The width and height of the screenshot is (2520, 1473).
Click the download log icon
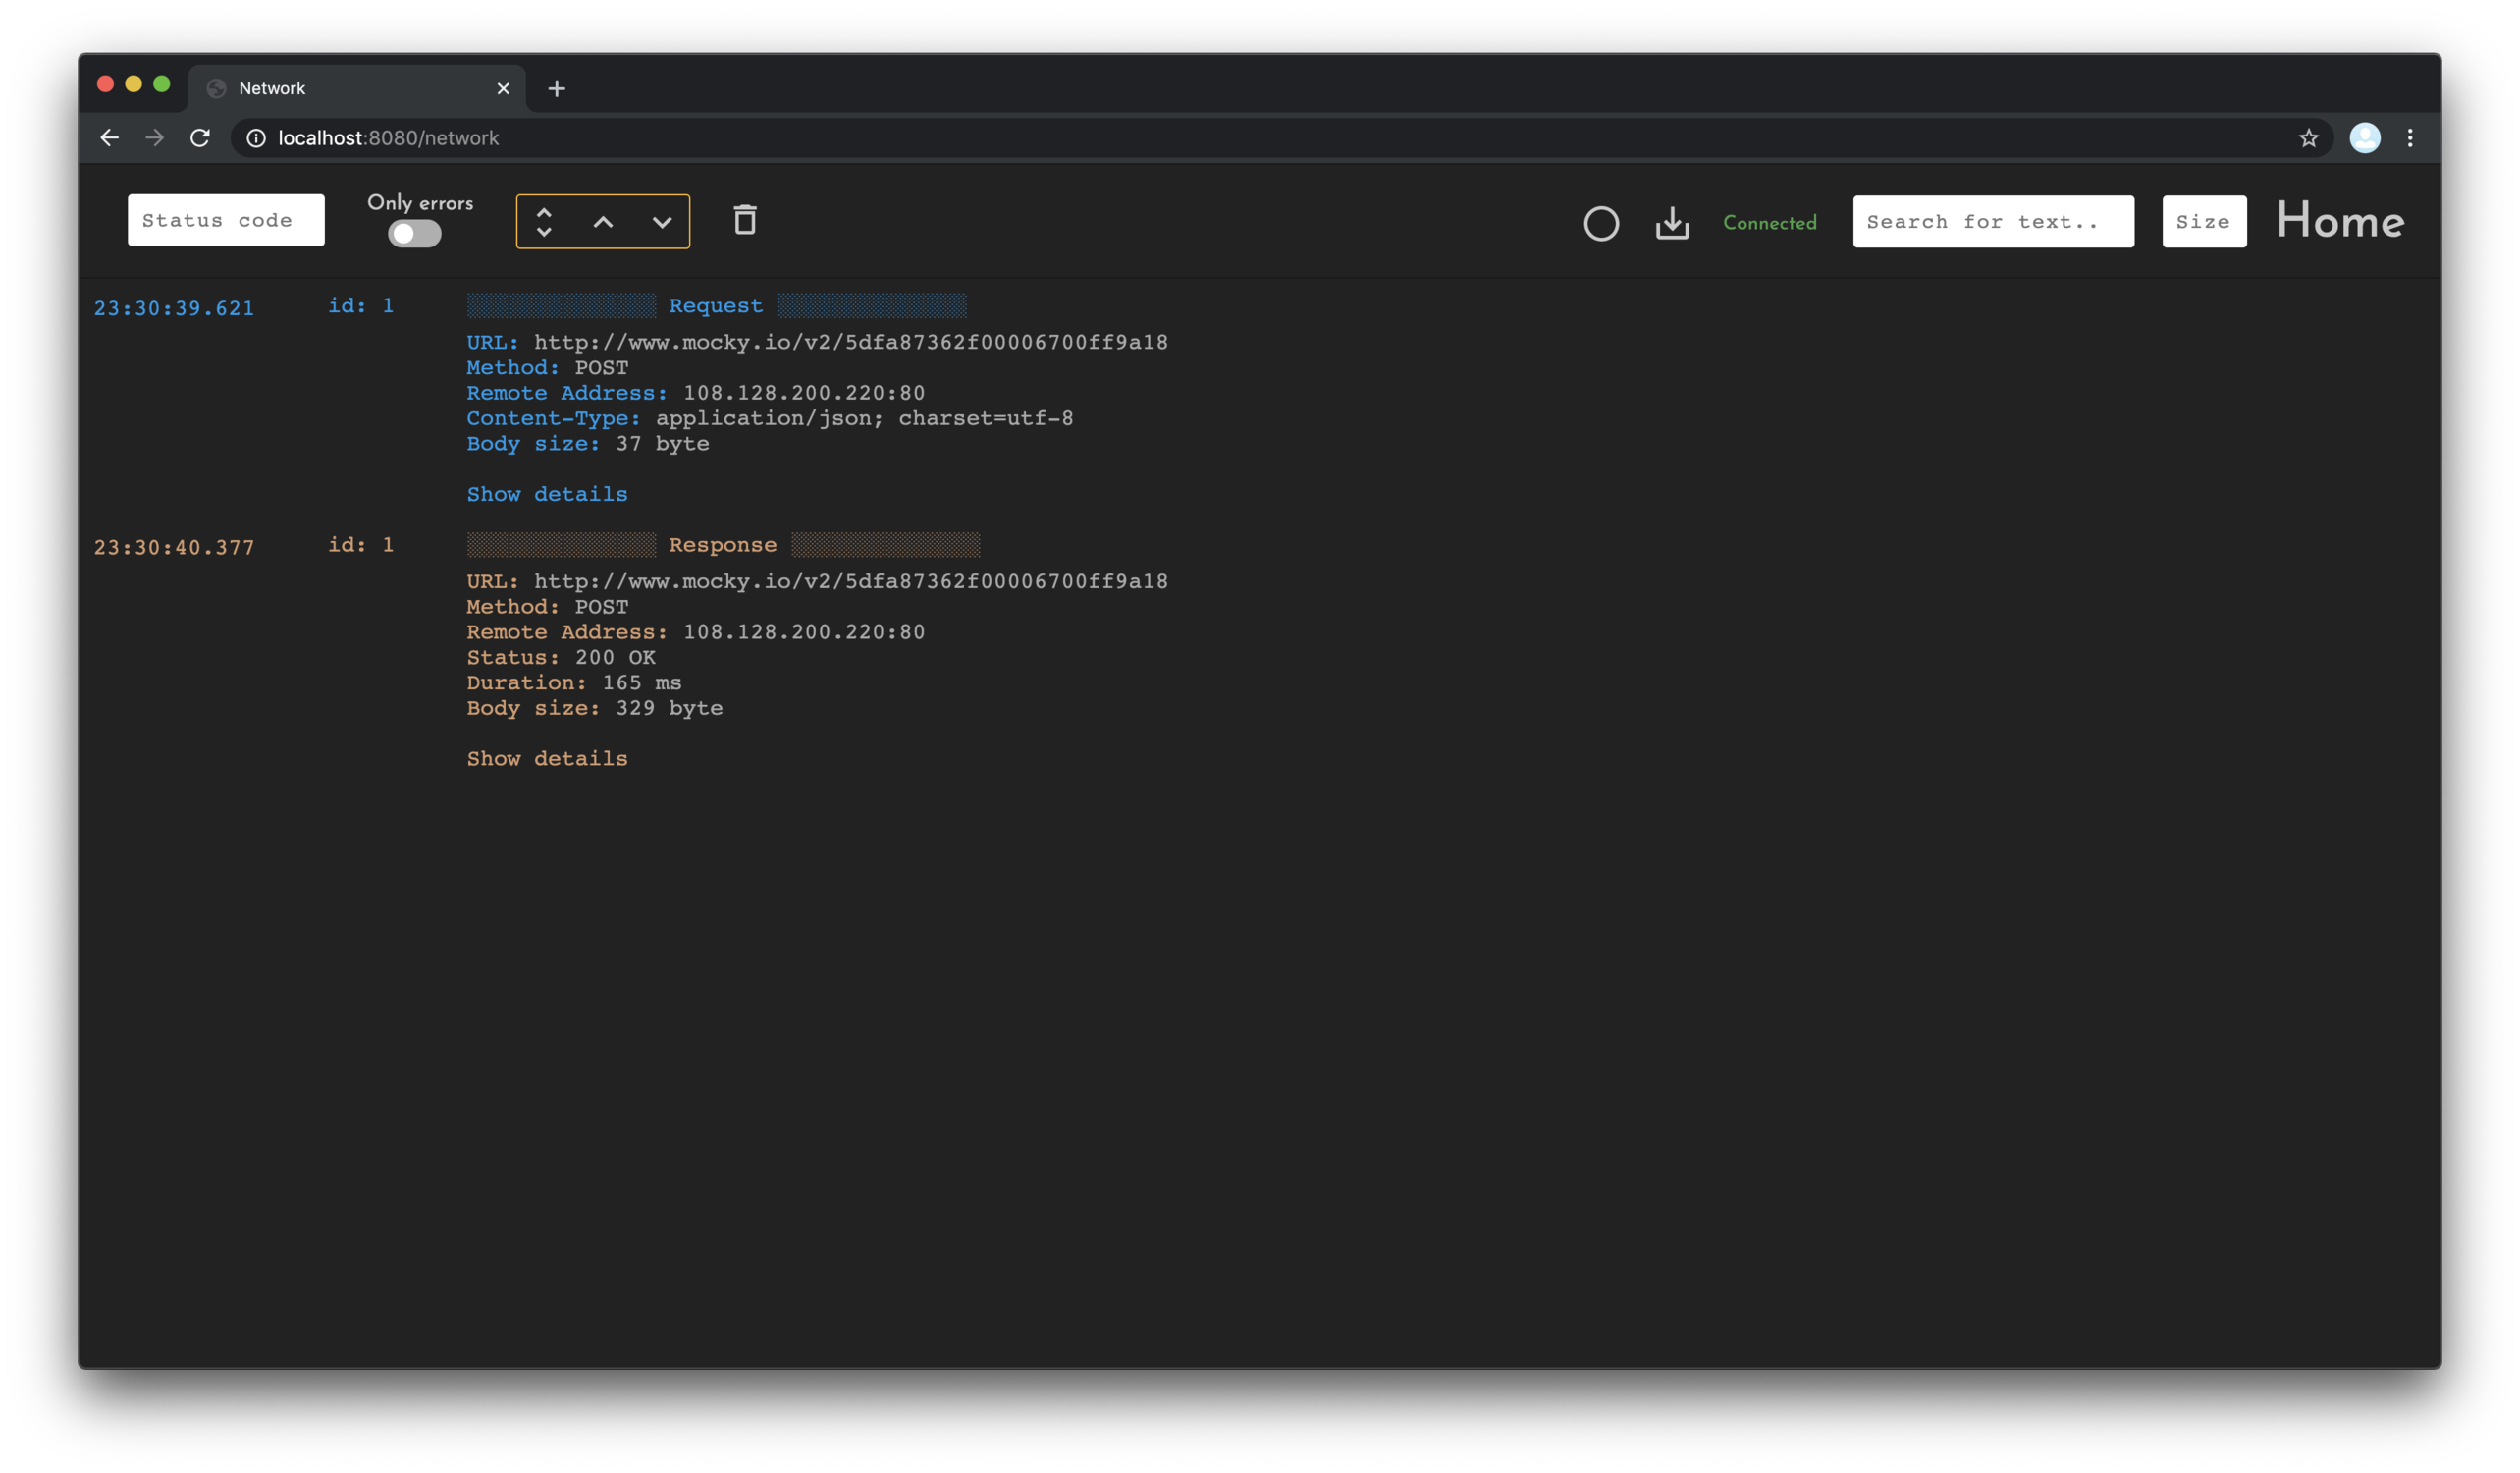click(1672, 223)
